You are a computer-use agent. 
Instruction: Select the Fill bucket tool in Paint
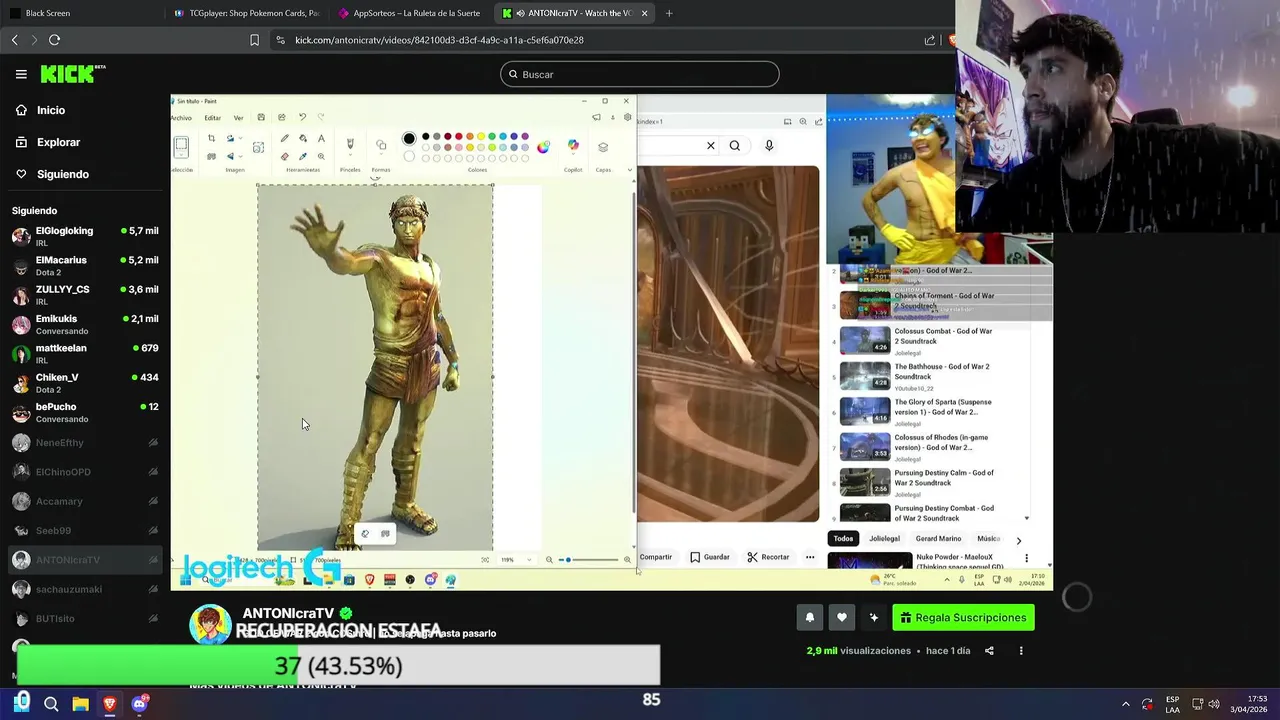tap(303, 138)
